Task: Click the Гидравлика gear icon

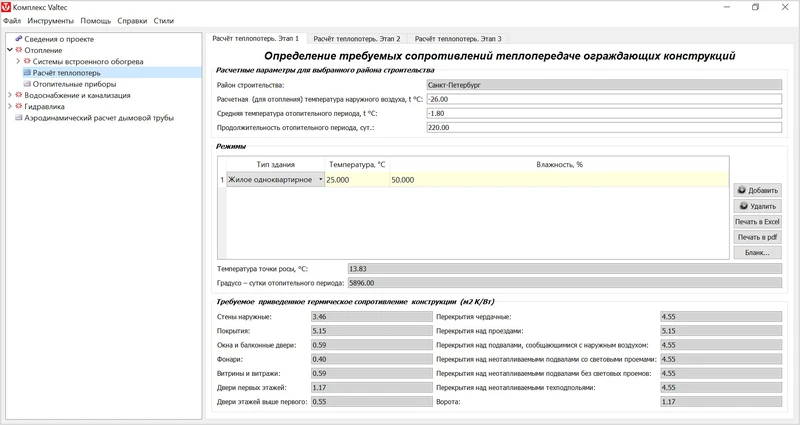Action: [x=18, y=106]
